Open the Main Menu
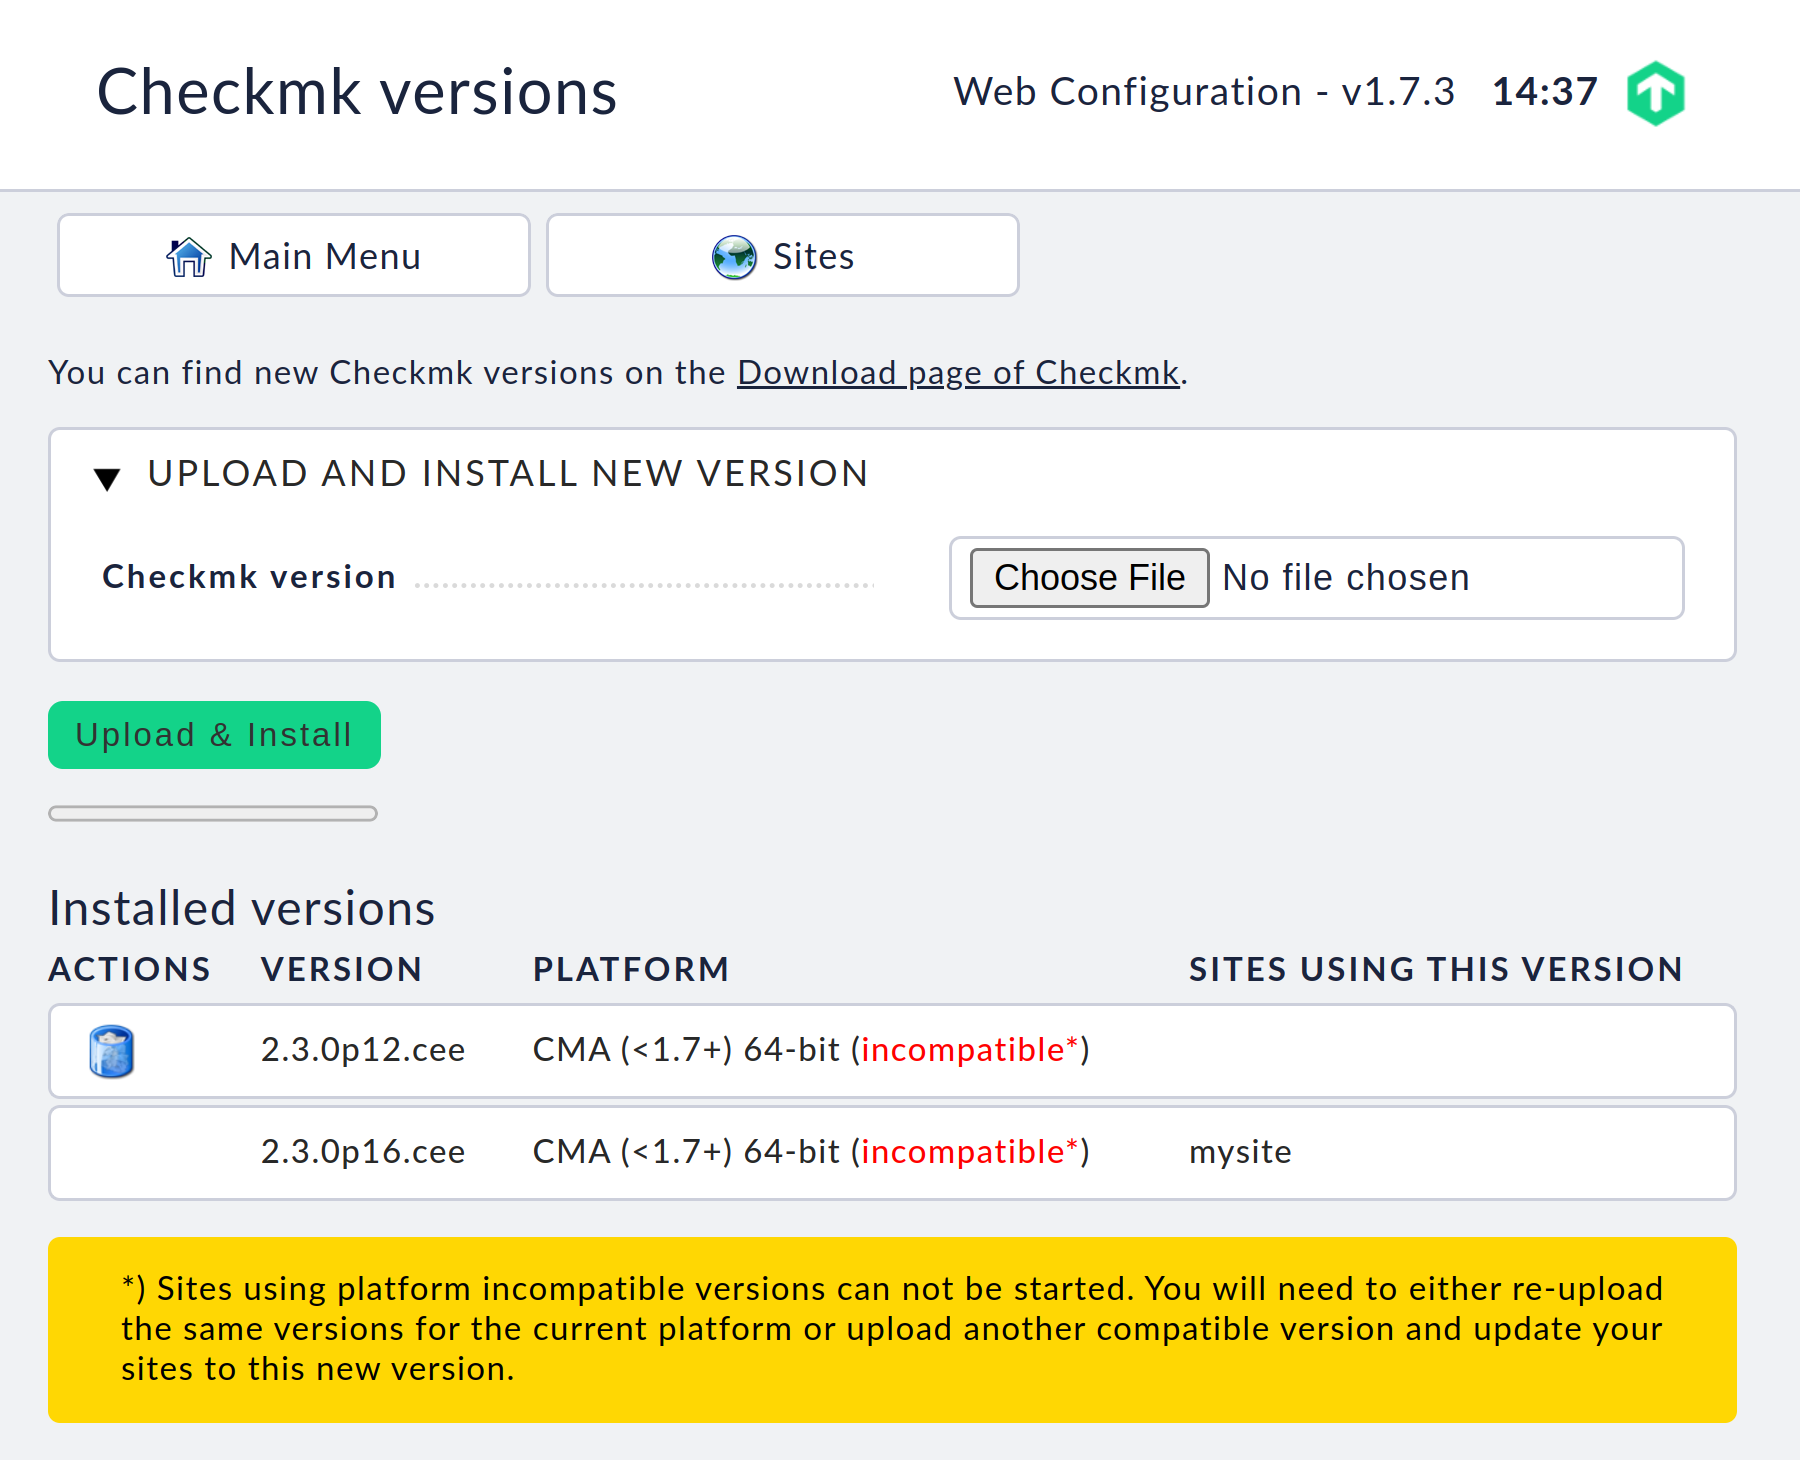 pyautogui.click(x=294, y=255)
